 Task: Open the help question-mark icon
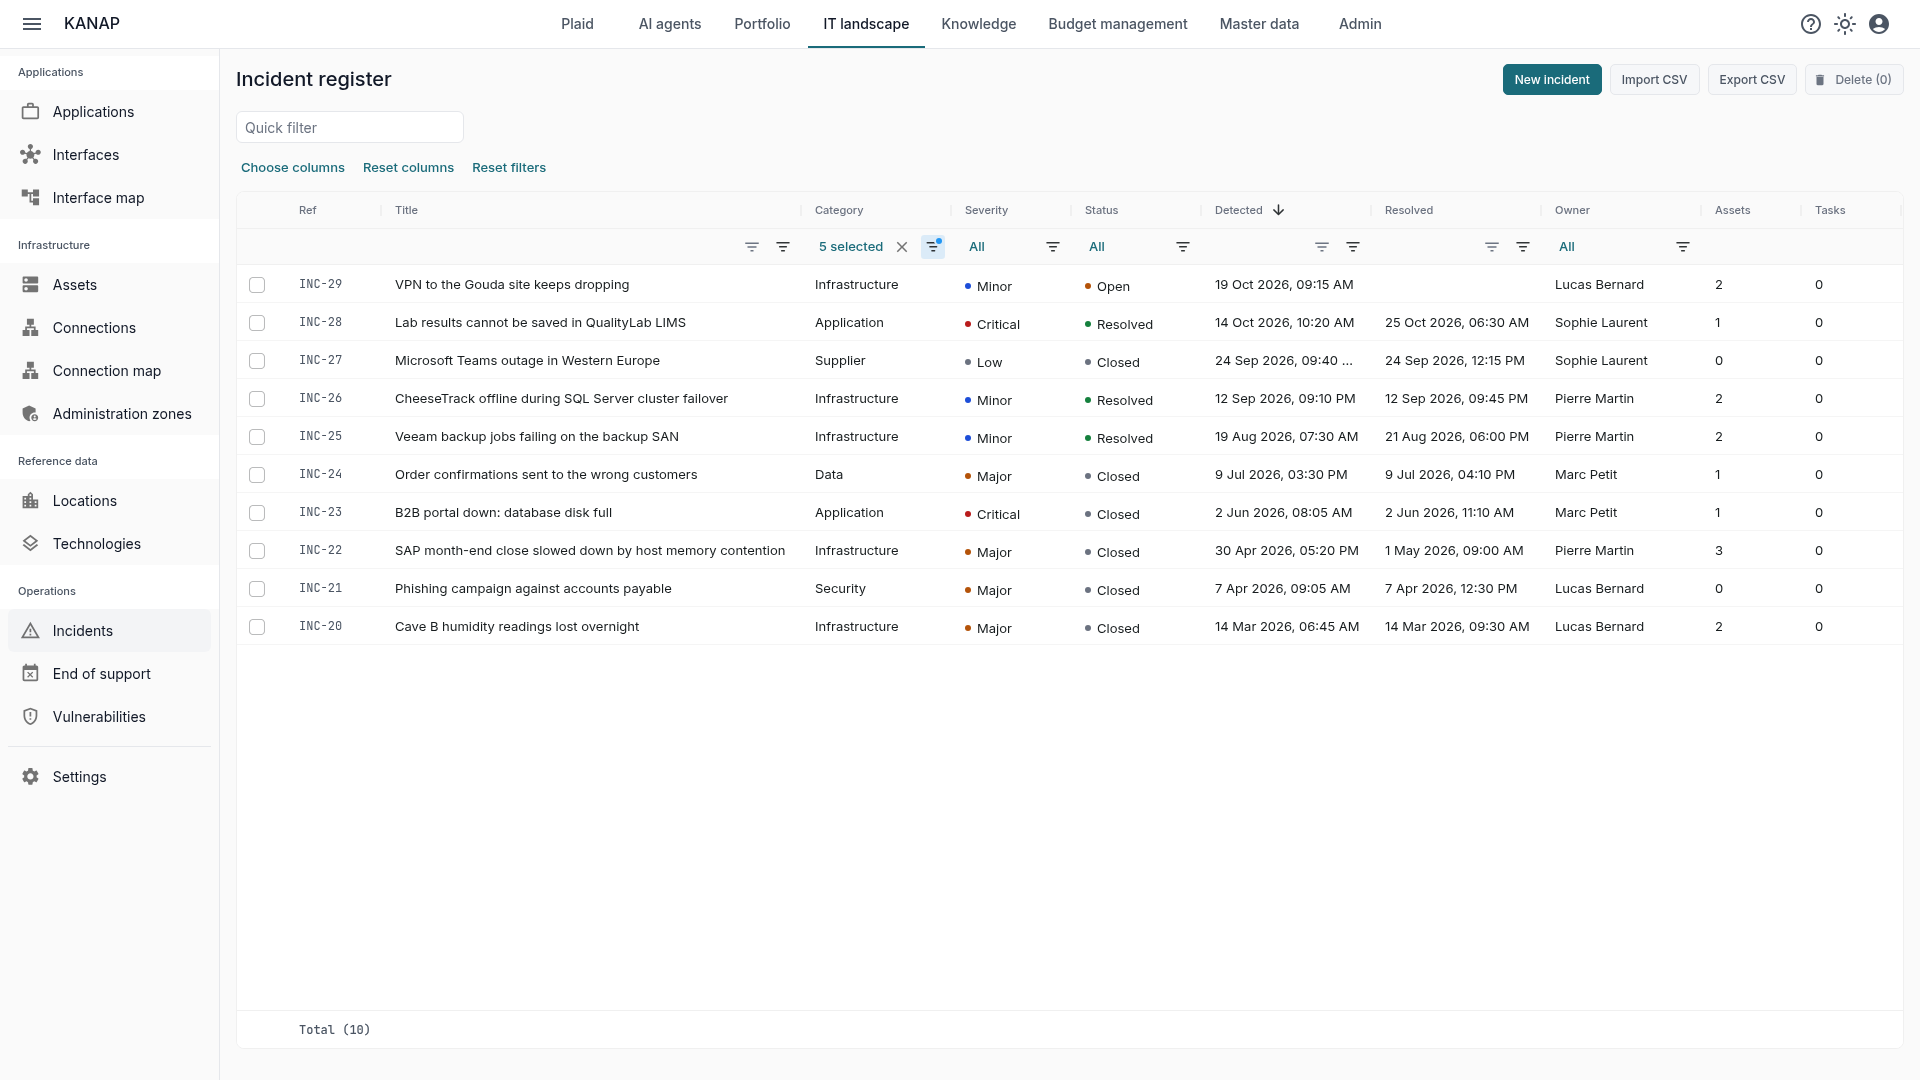point(1811,24)
